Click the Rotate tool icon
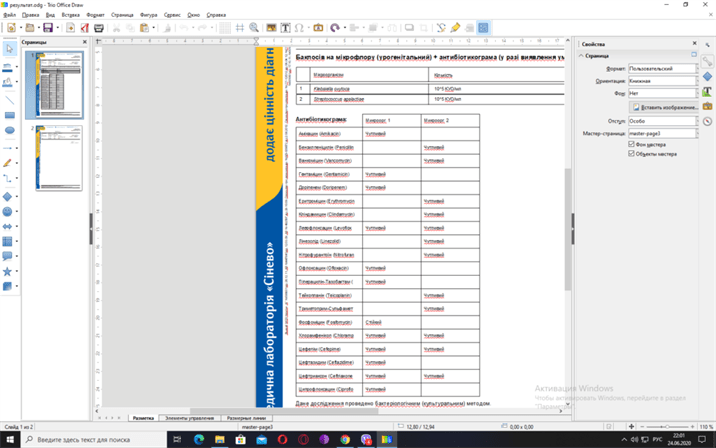Viewport: 716px width, 448px height. (335, 28)
